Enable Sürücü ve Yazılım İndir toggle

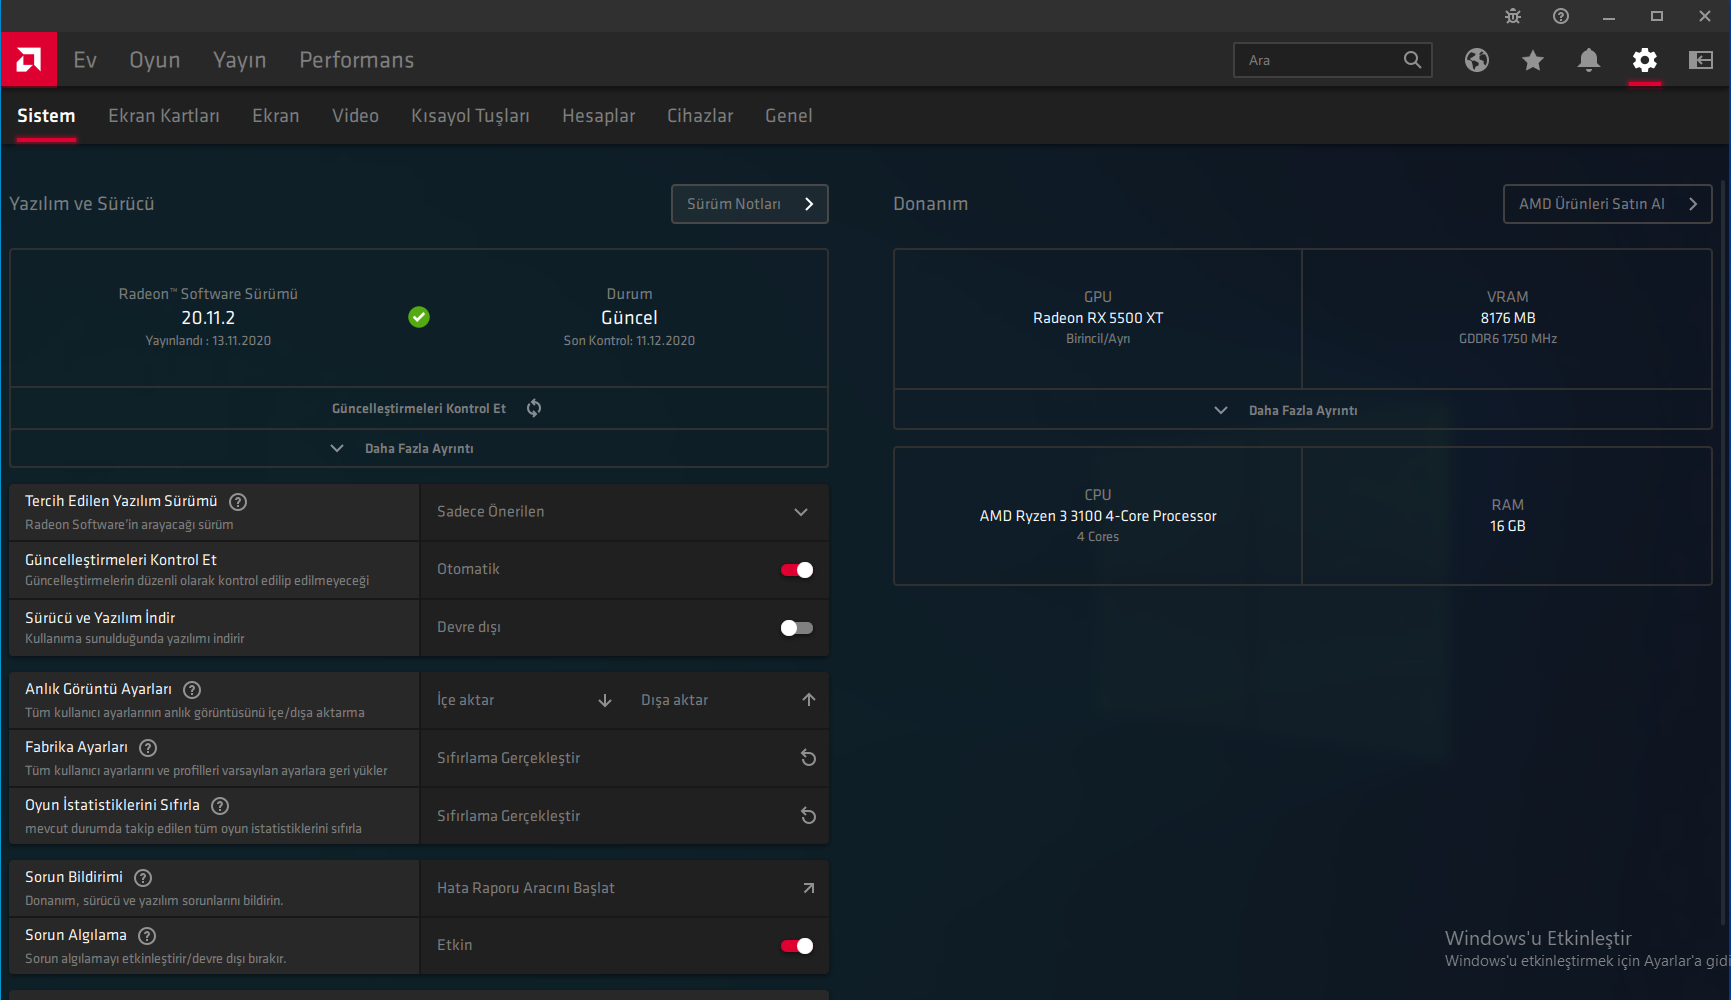click(796, 628)
